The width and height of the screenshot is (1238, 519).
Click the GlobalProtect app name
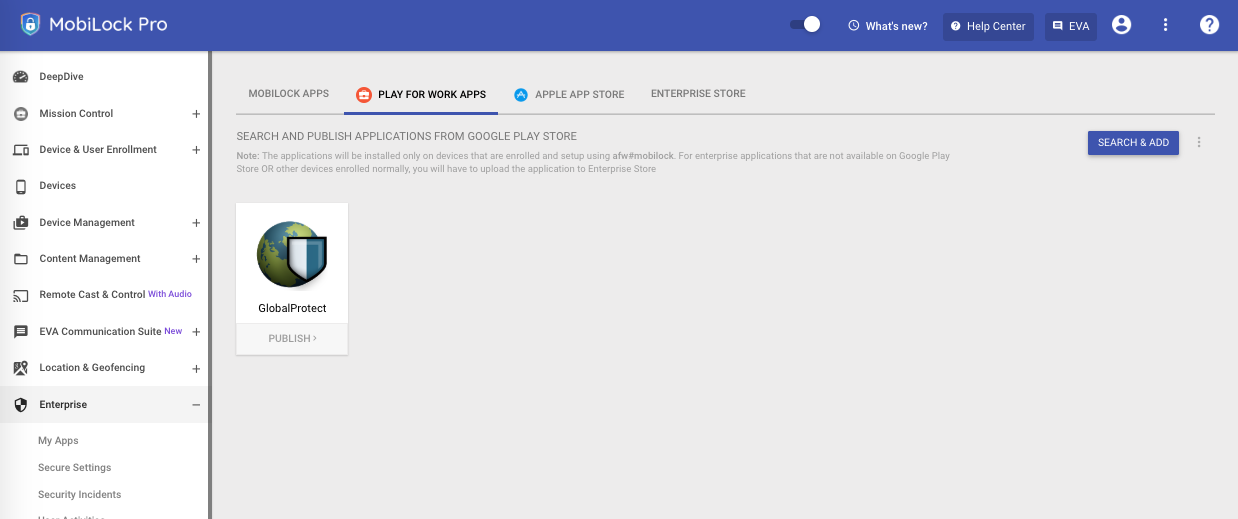click(292, 308)
